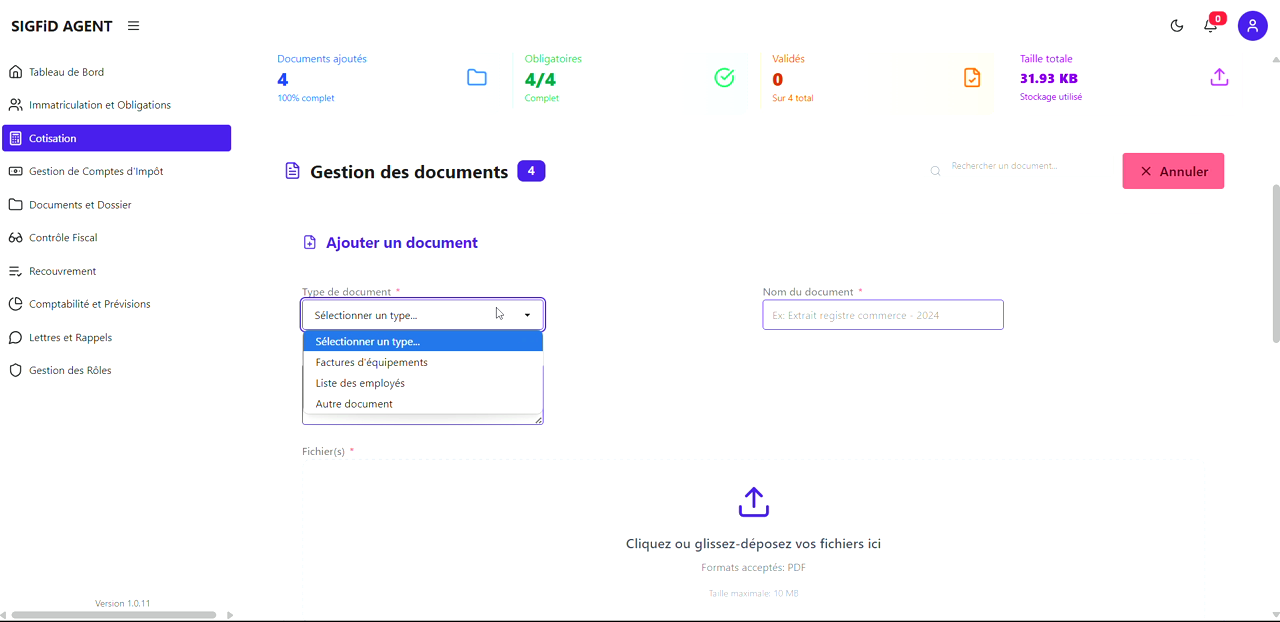Click the folder icon beside Documents ajoutés

coord(476,77)
